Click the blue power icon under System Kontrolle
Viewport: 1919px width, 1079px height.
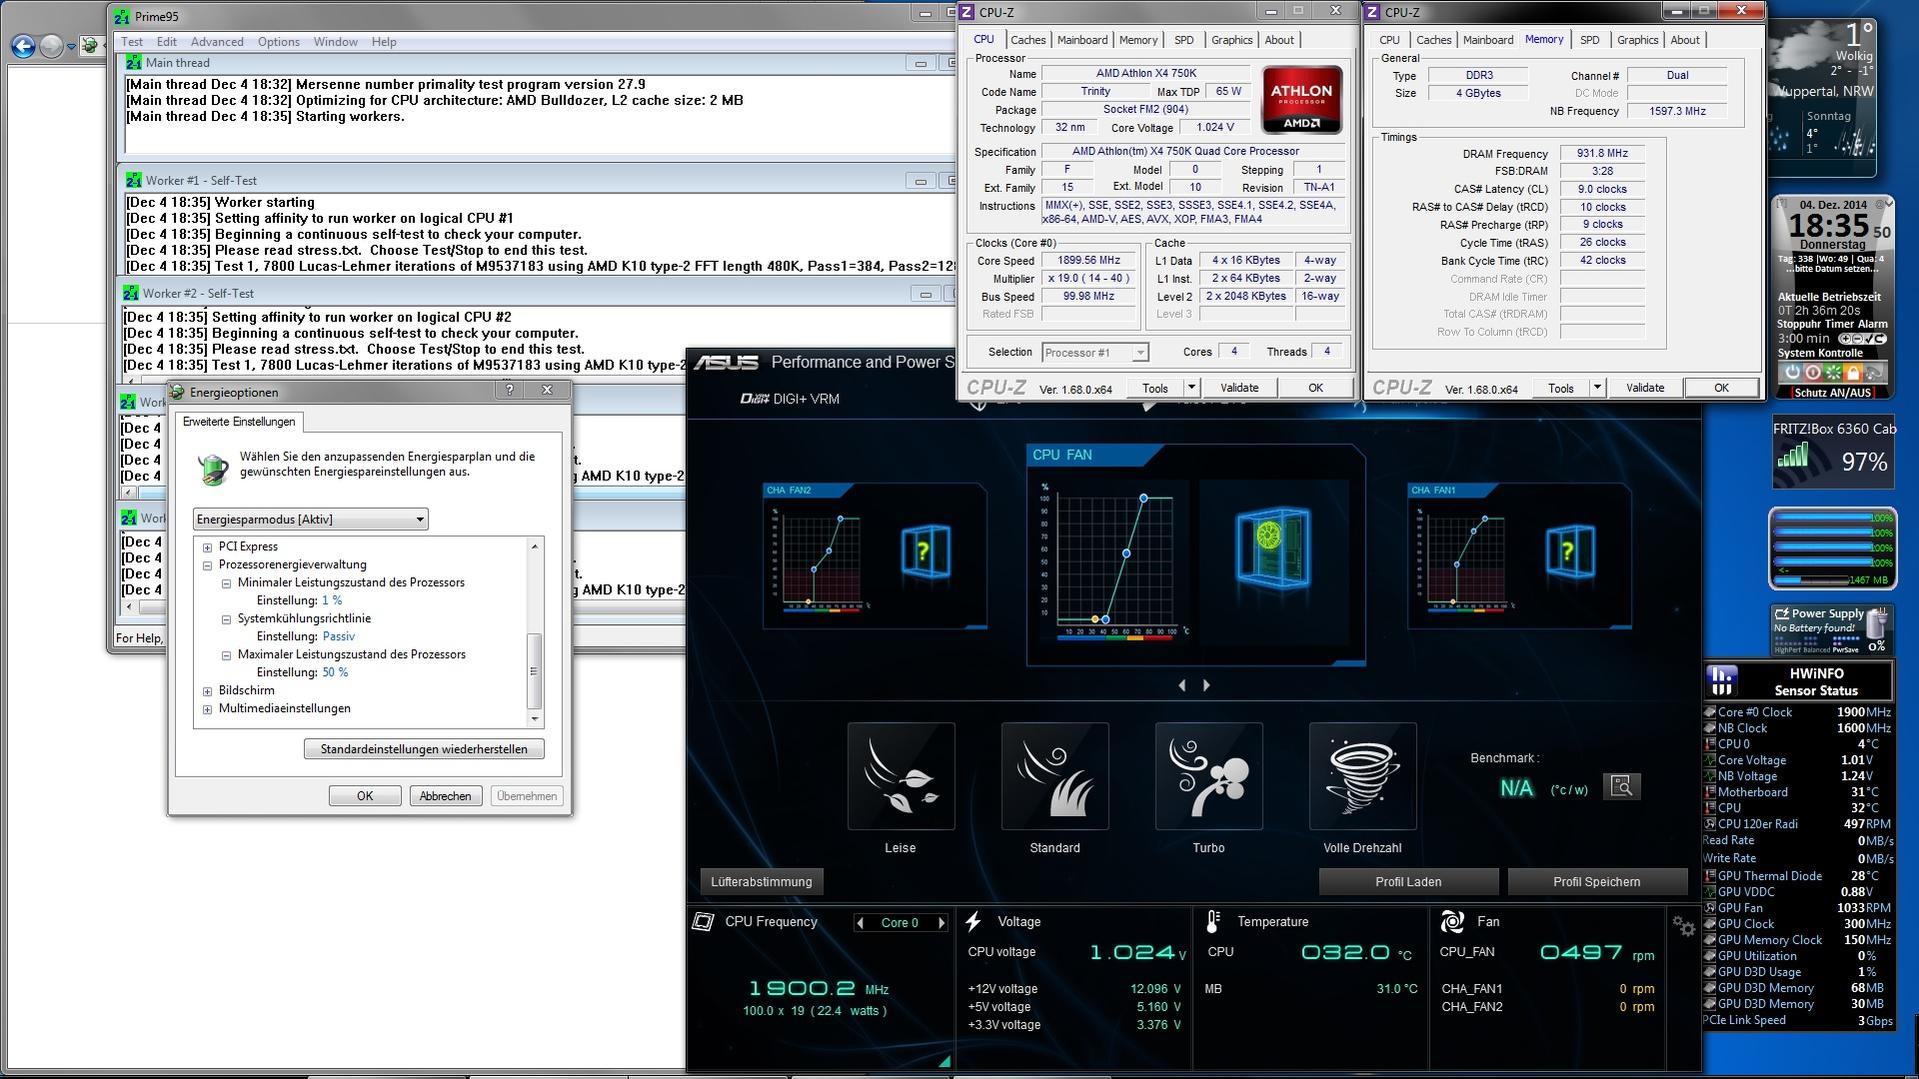(x=1793, y=372)
